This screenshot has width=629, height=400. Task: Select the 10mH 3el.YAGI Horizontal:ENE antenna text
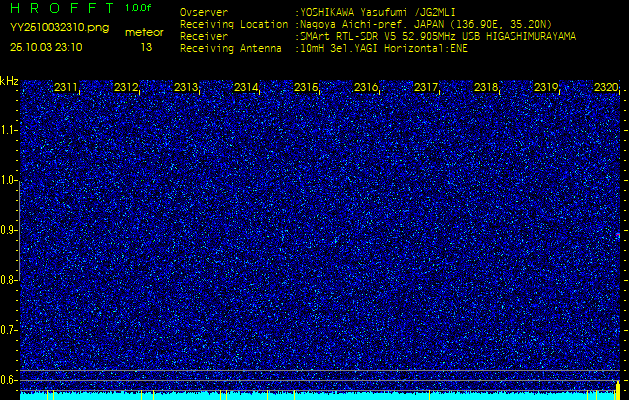384,49
